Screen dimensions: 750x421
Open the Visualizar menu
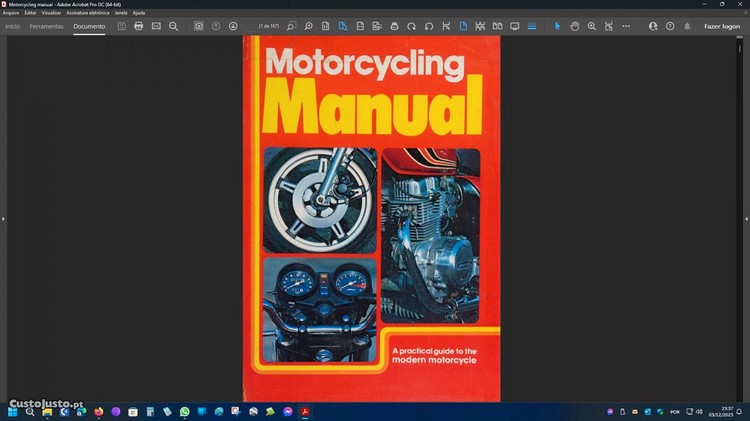tap(50, 12)
